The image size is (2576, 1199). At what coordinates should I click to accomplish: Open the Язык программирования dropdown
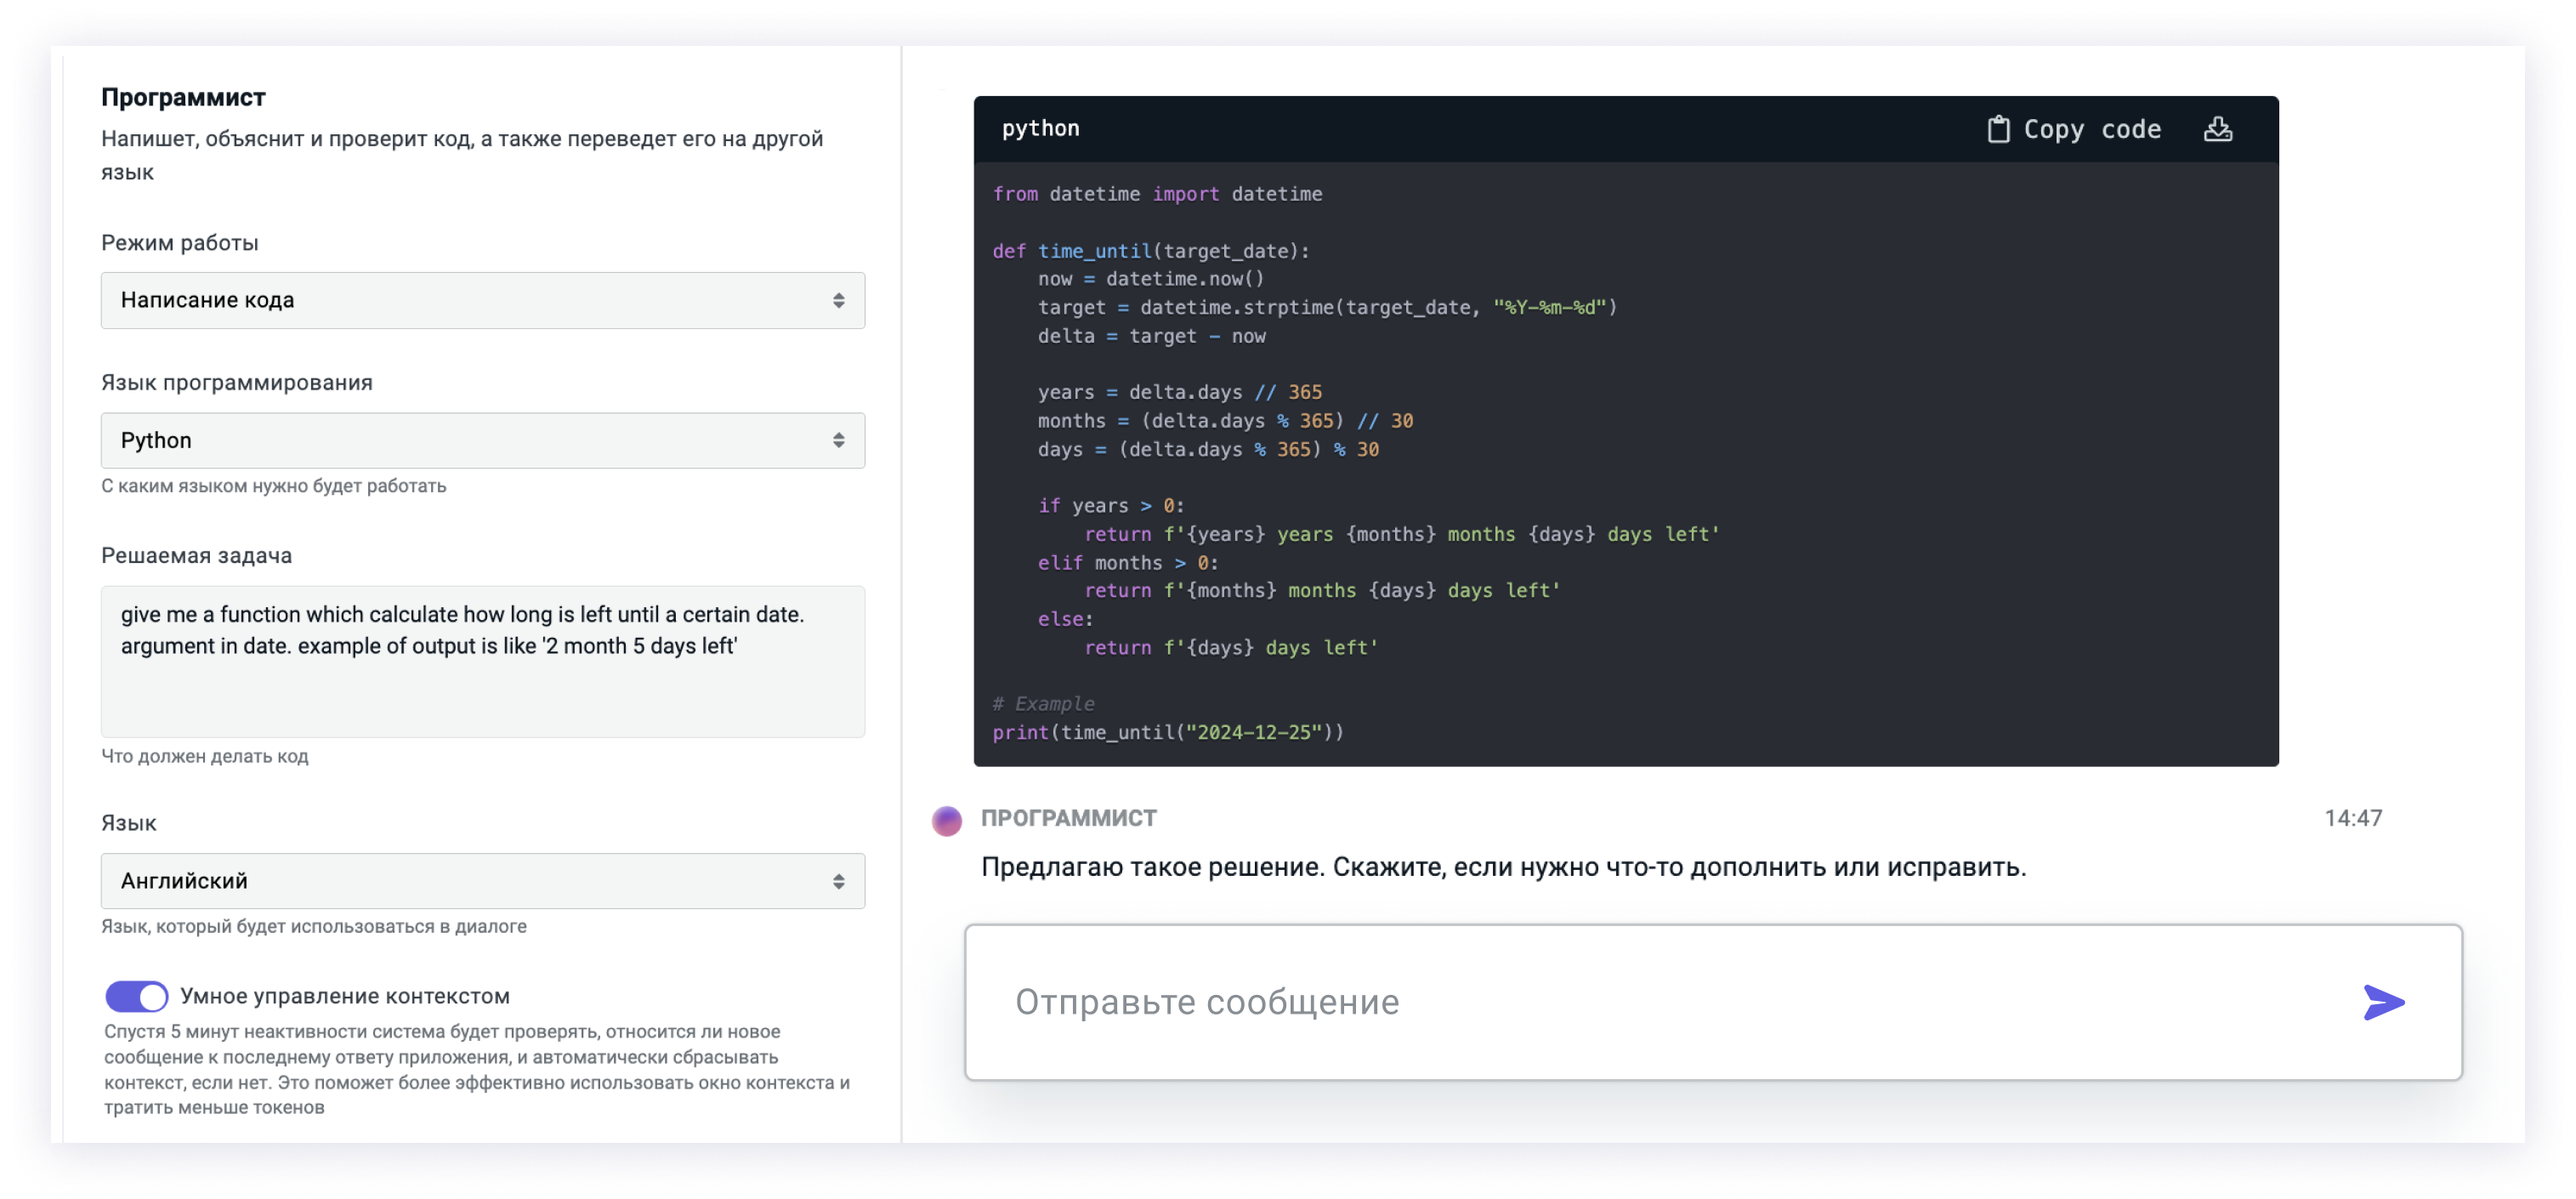point(482,440)
